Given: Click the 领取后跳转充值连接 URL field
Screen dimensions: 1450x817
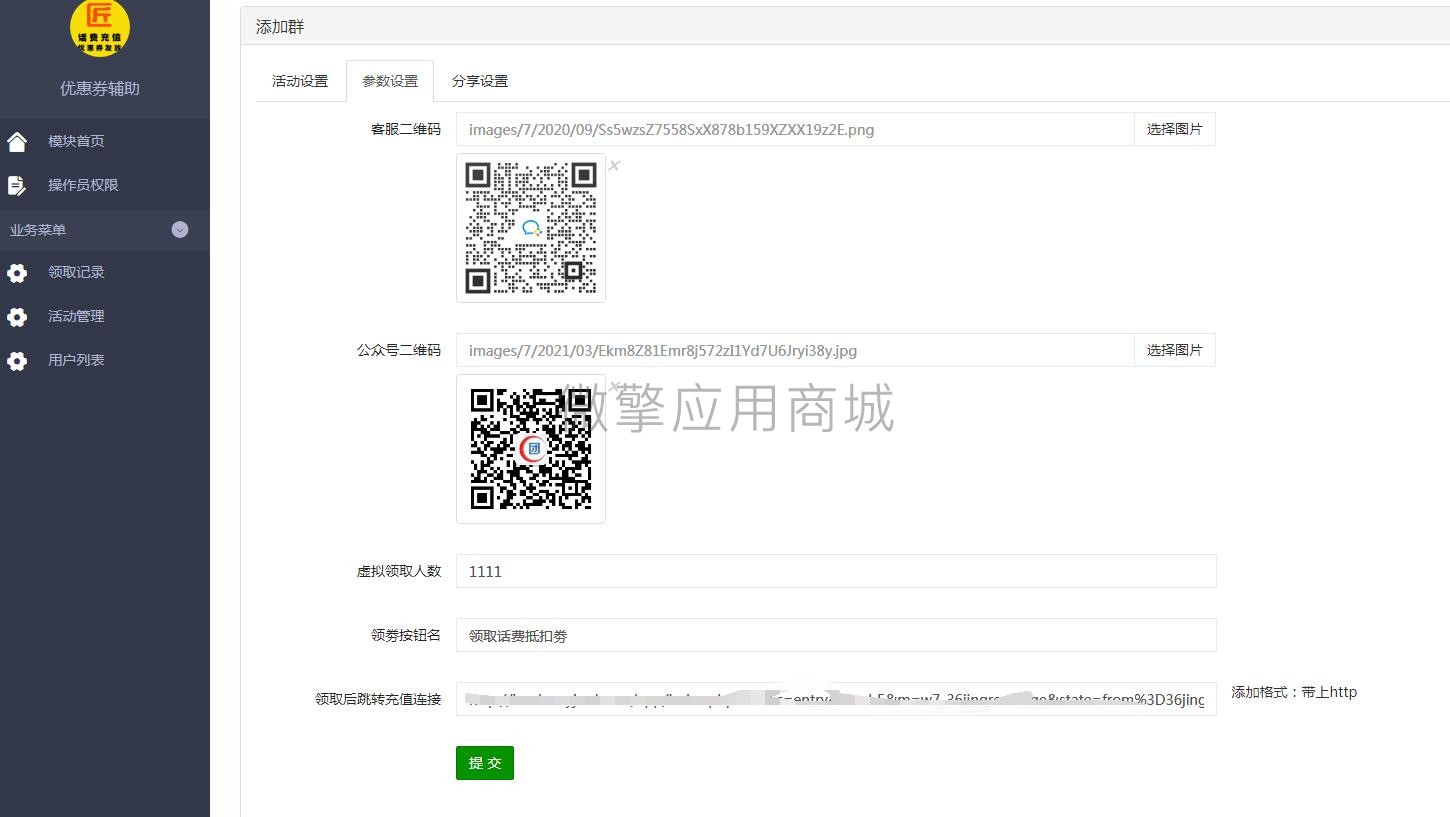Looking at the screenshot, I should pos(836,699).
